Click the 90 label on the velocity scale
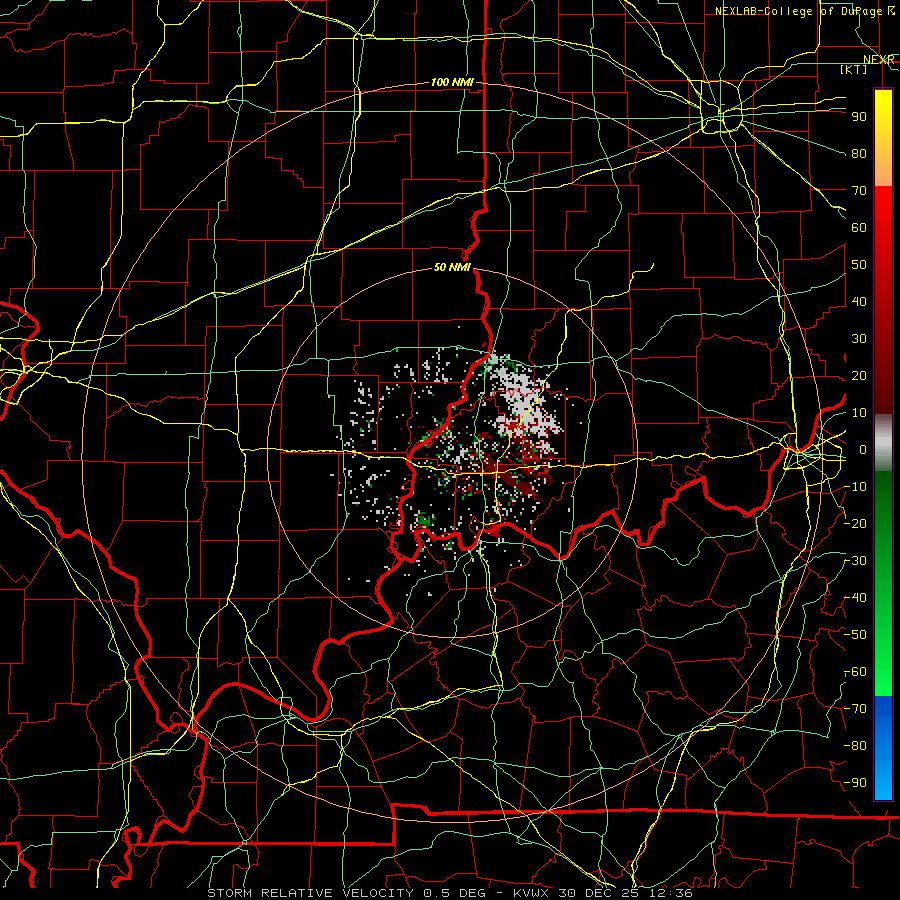 point(859,117)
